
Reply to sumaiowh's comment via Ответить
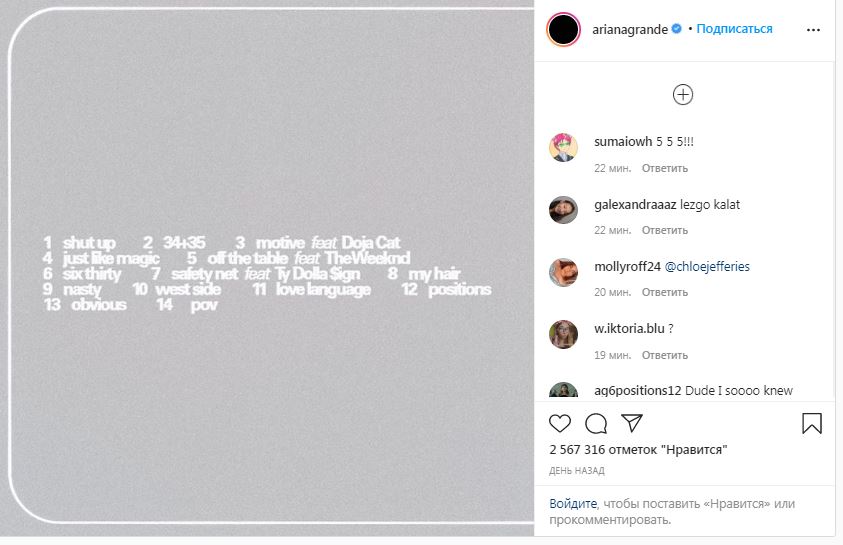point(665,168)
